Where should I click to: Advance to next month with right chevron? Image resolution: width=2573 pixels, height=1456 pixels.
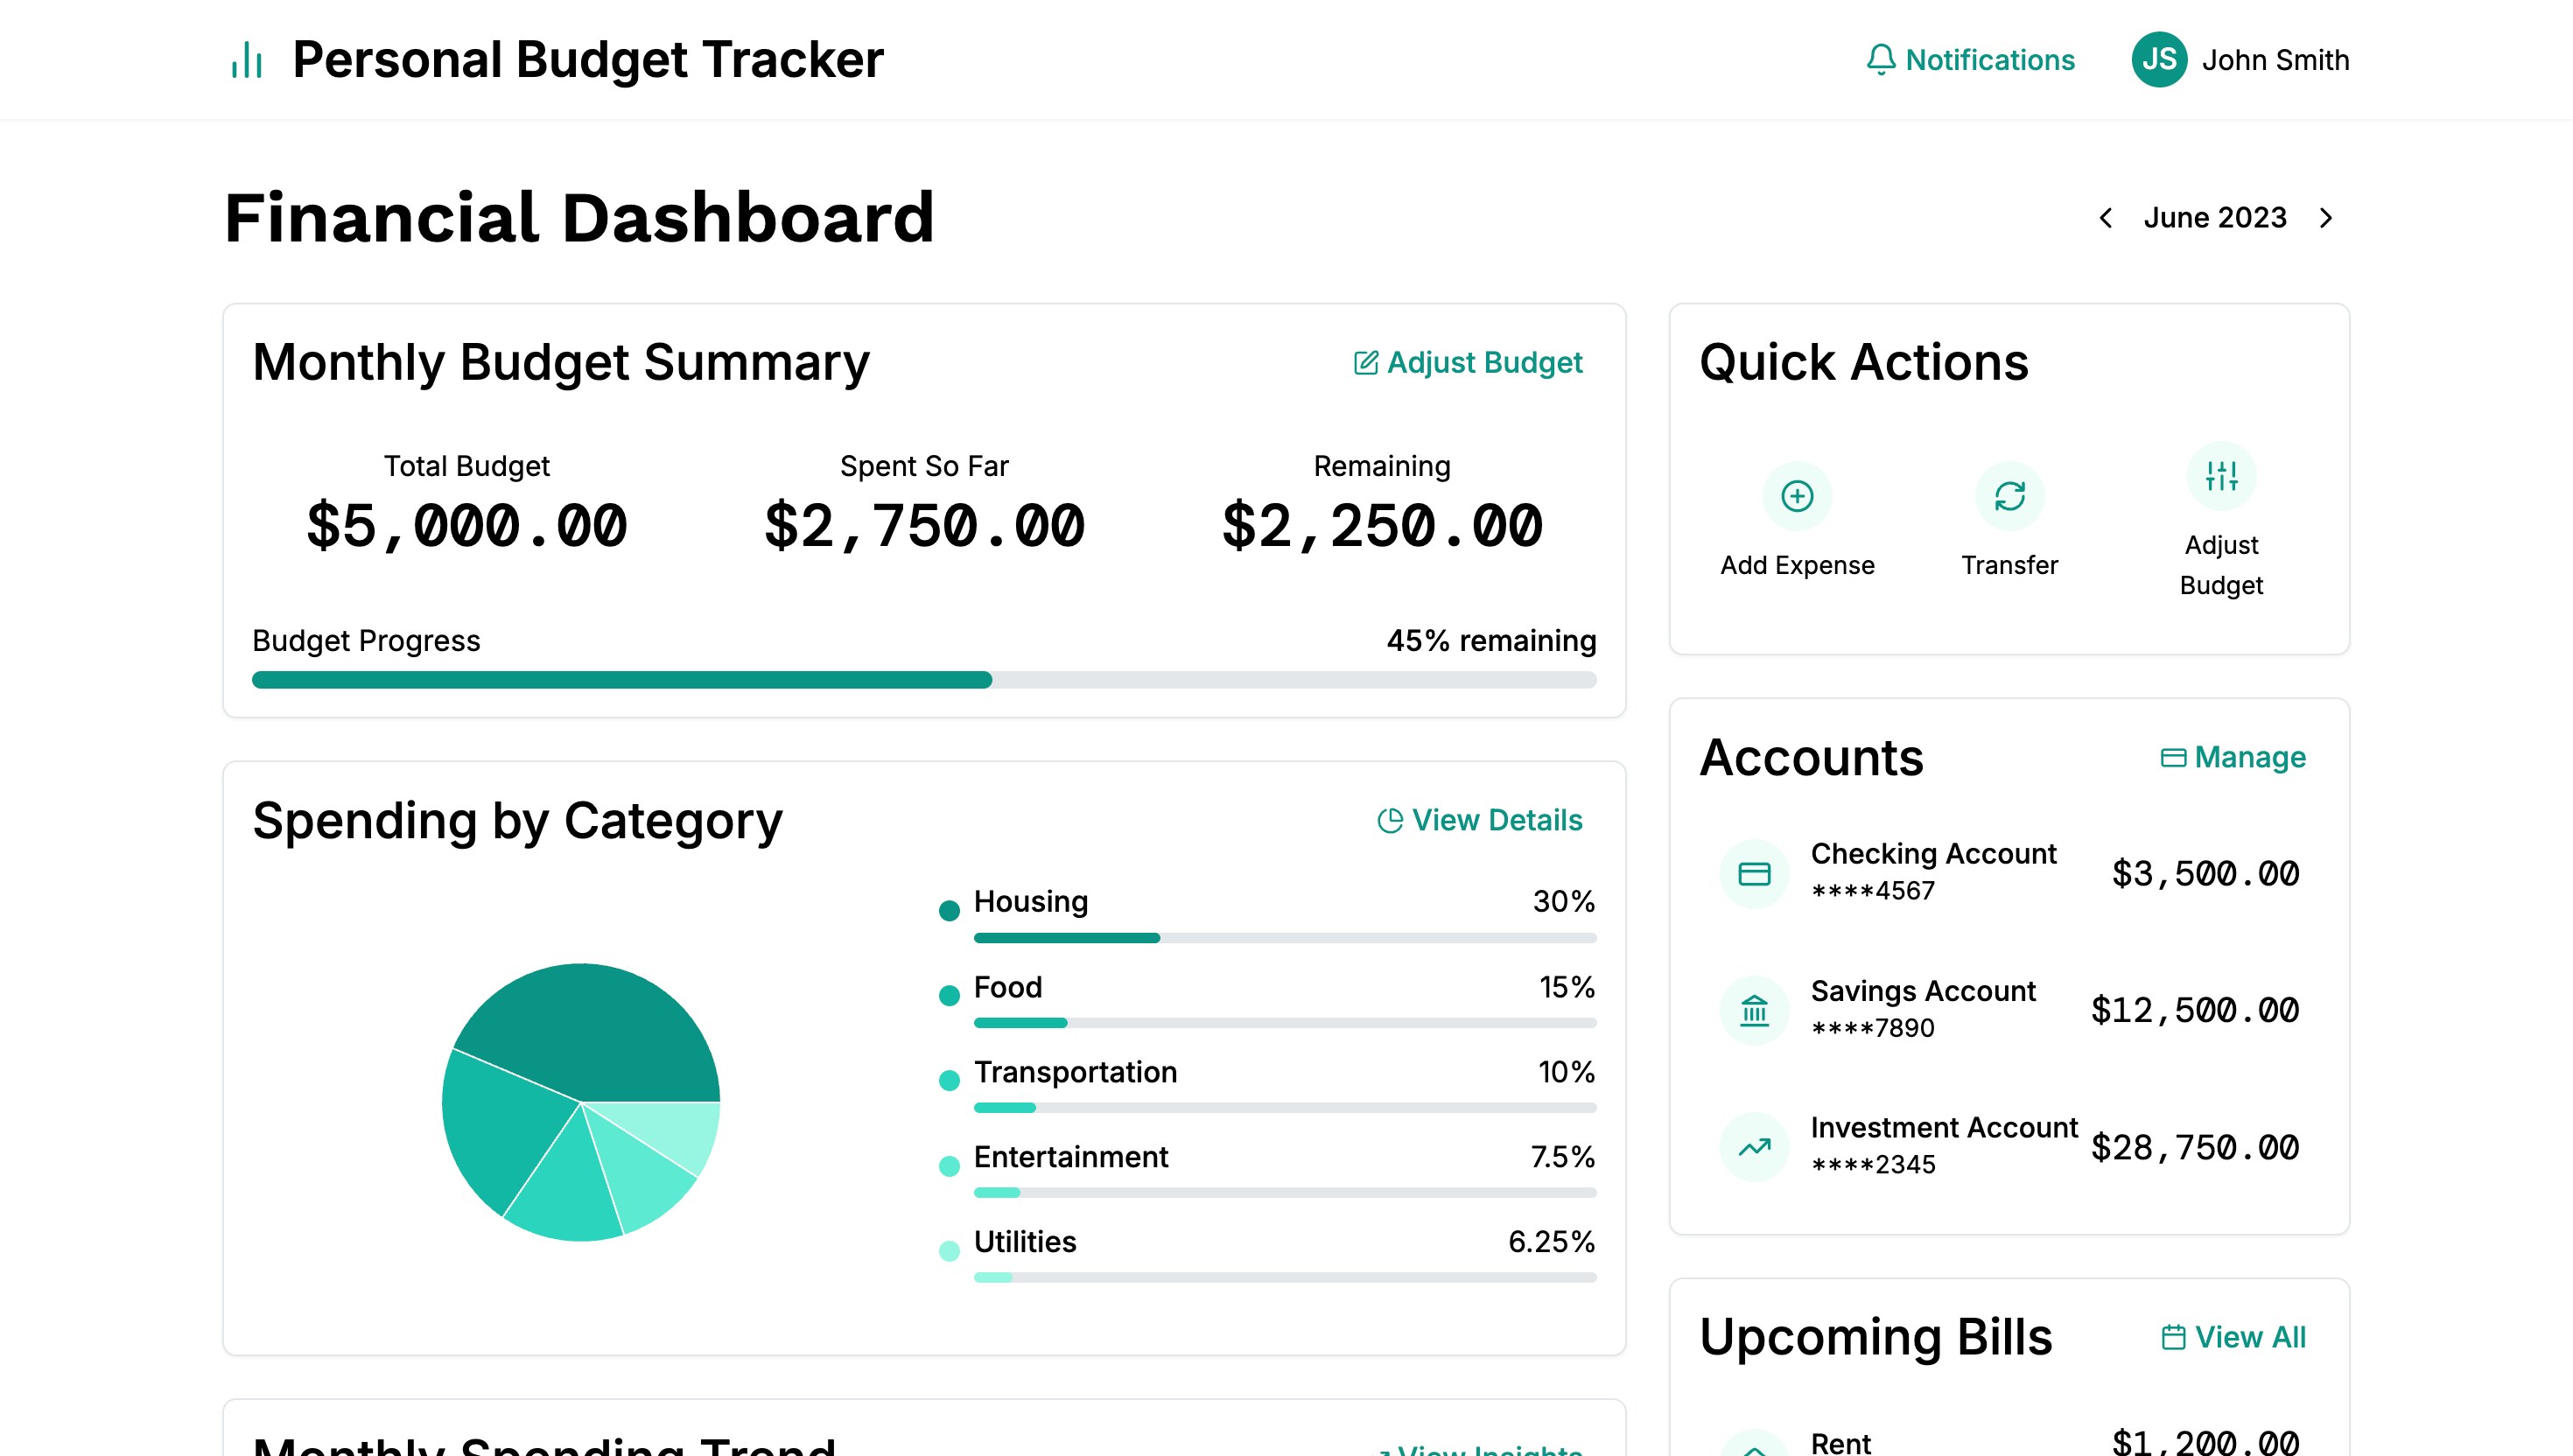pos(2326,218)
